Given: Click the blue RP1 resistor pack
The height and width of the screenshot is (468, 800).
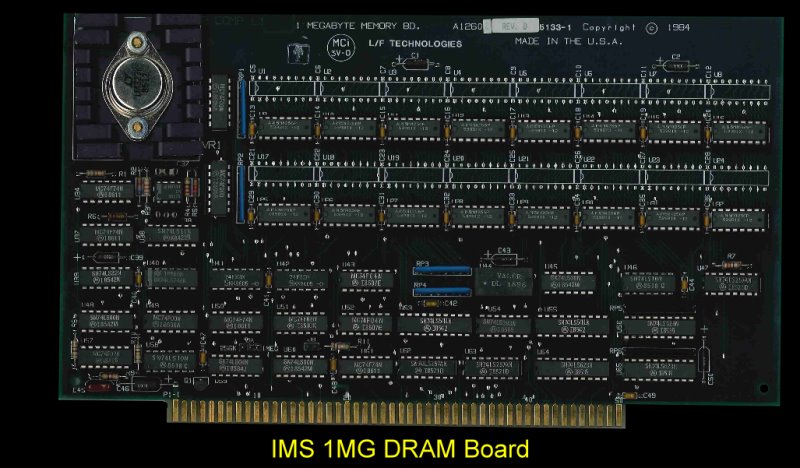Looking at the screenshot, I should pos(242,108).
